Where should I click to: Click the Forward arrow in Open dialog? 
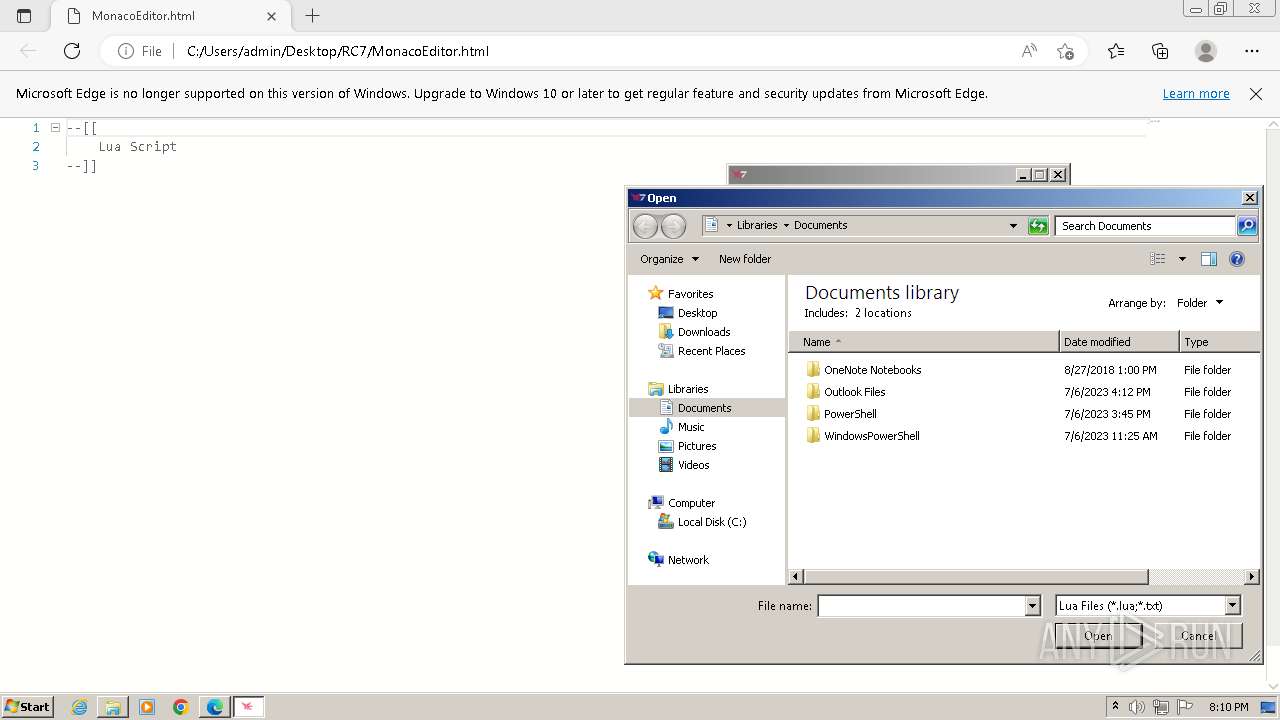pyautogui.click(x=674, y=226)
